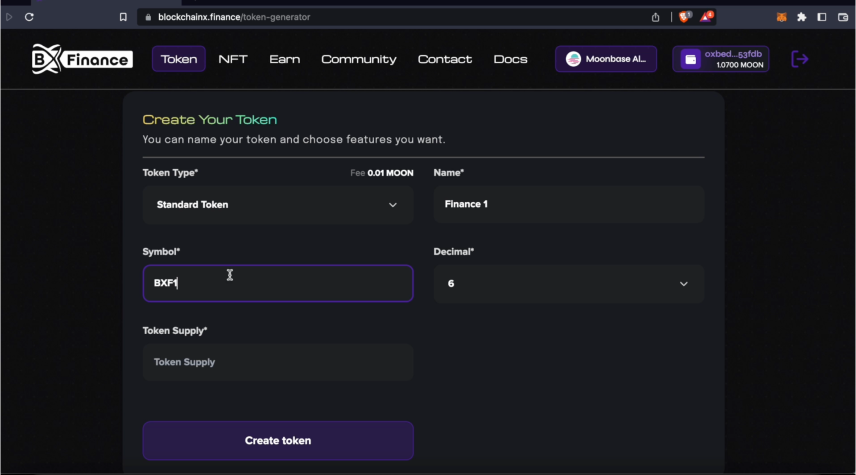This screenshot has height=475, width=856.
Task: Open the Decimal dropdown showing 6
Action: coord(569,284)
